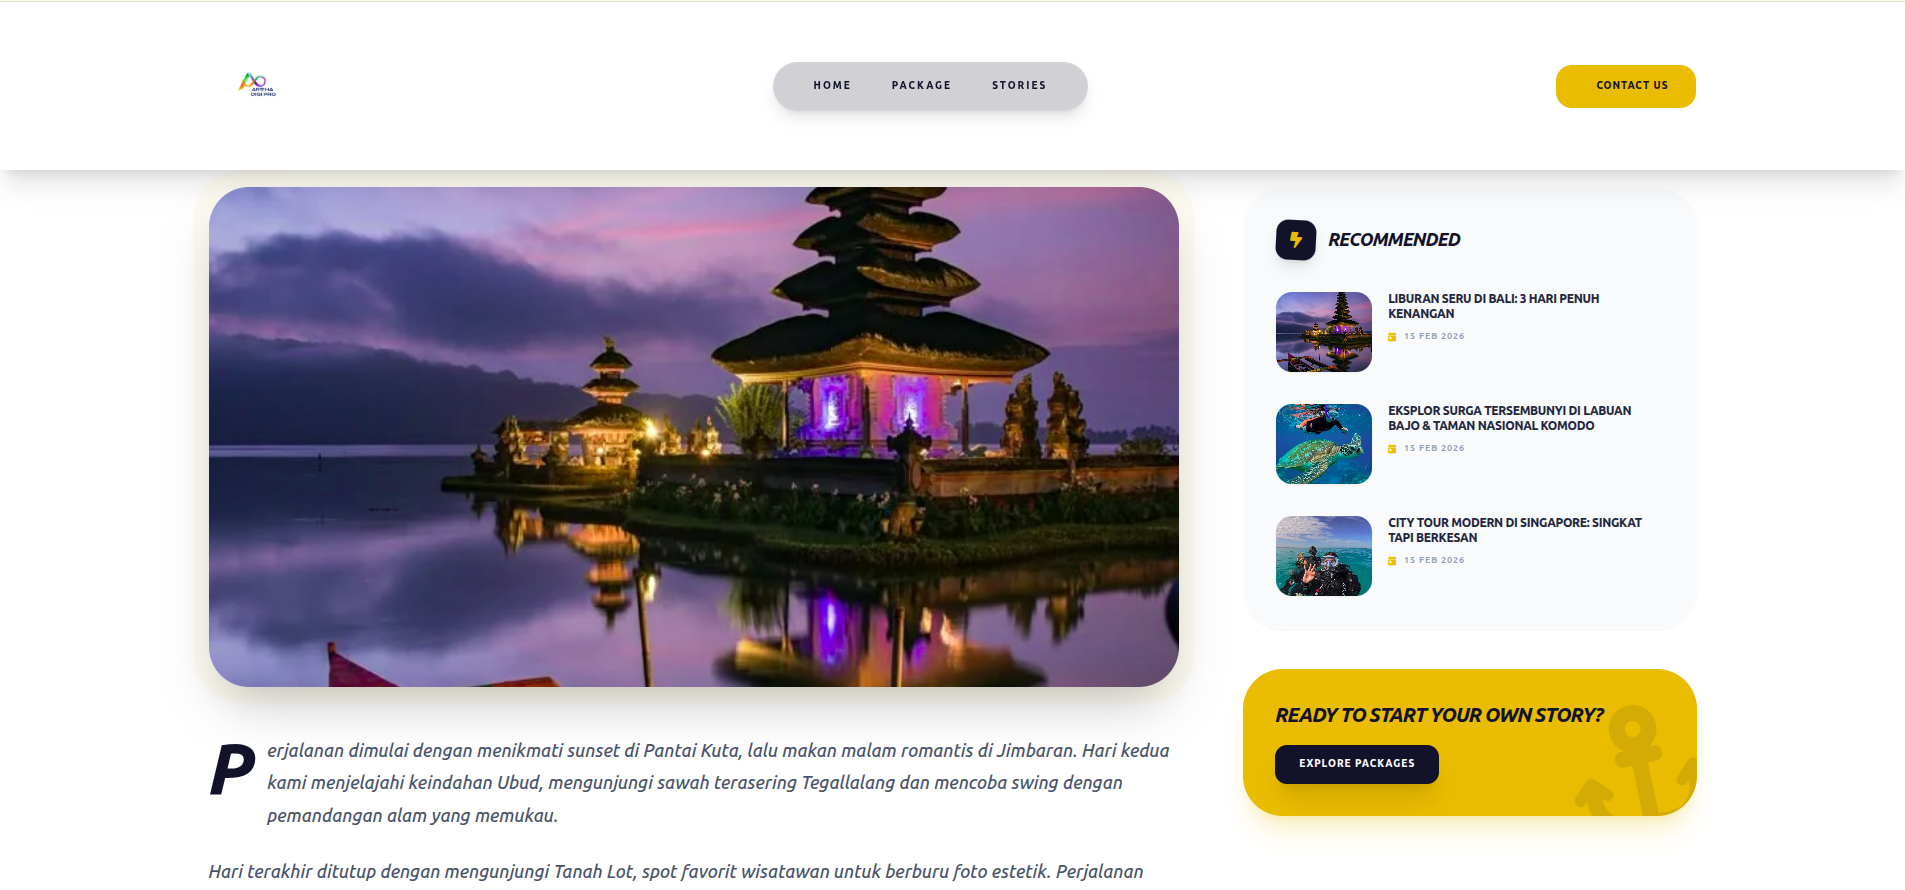
Task: Click 'Ready to start your own story?' heading
Action: coord(1438,716)
